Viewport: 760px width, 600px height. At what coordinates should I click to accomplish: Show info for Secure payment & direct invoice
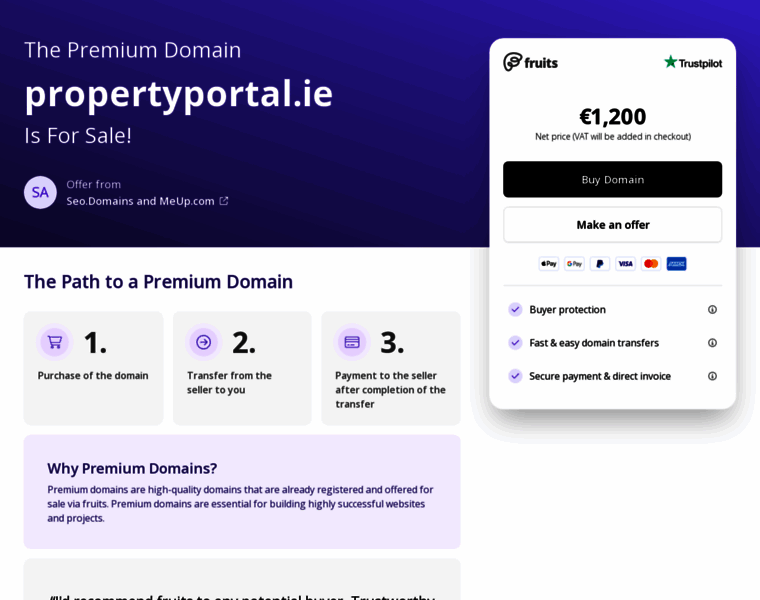712,376
